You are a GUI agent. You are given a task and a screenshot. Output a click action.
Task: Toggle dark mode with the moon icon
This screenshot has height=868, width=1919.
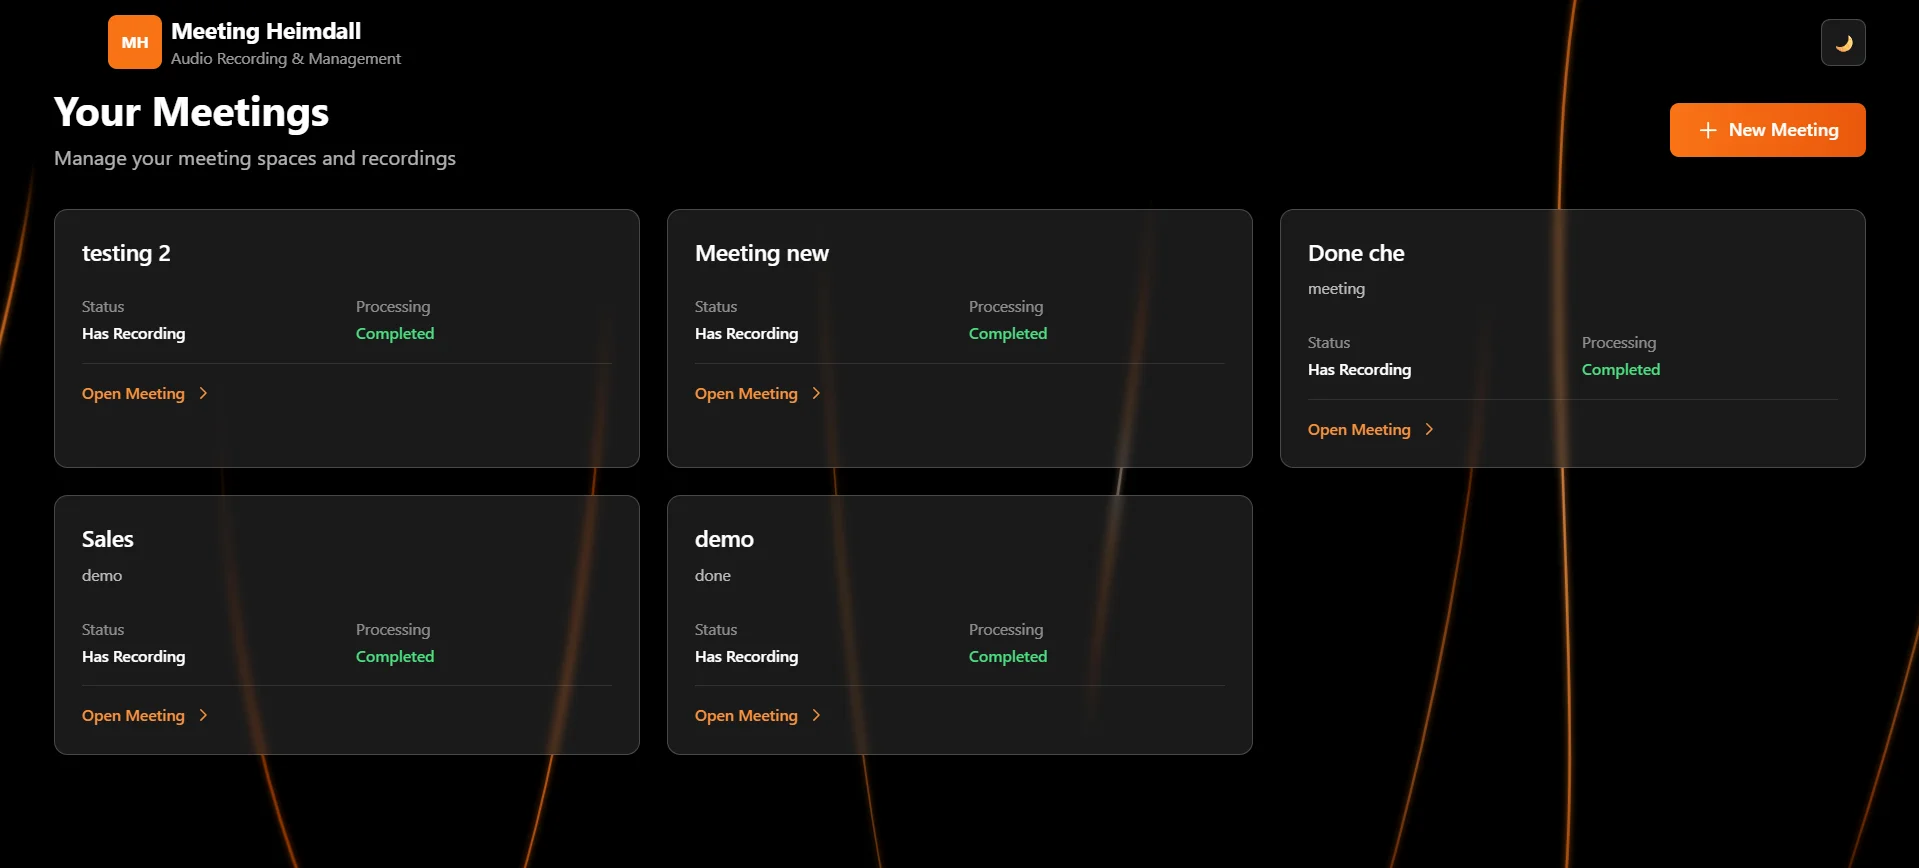(x=1842, y=43)
